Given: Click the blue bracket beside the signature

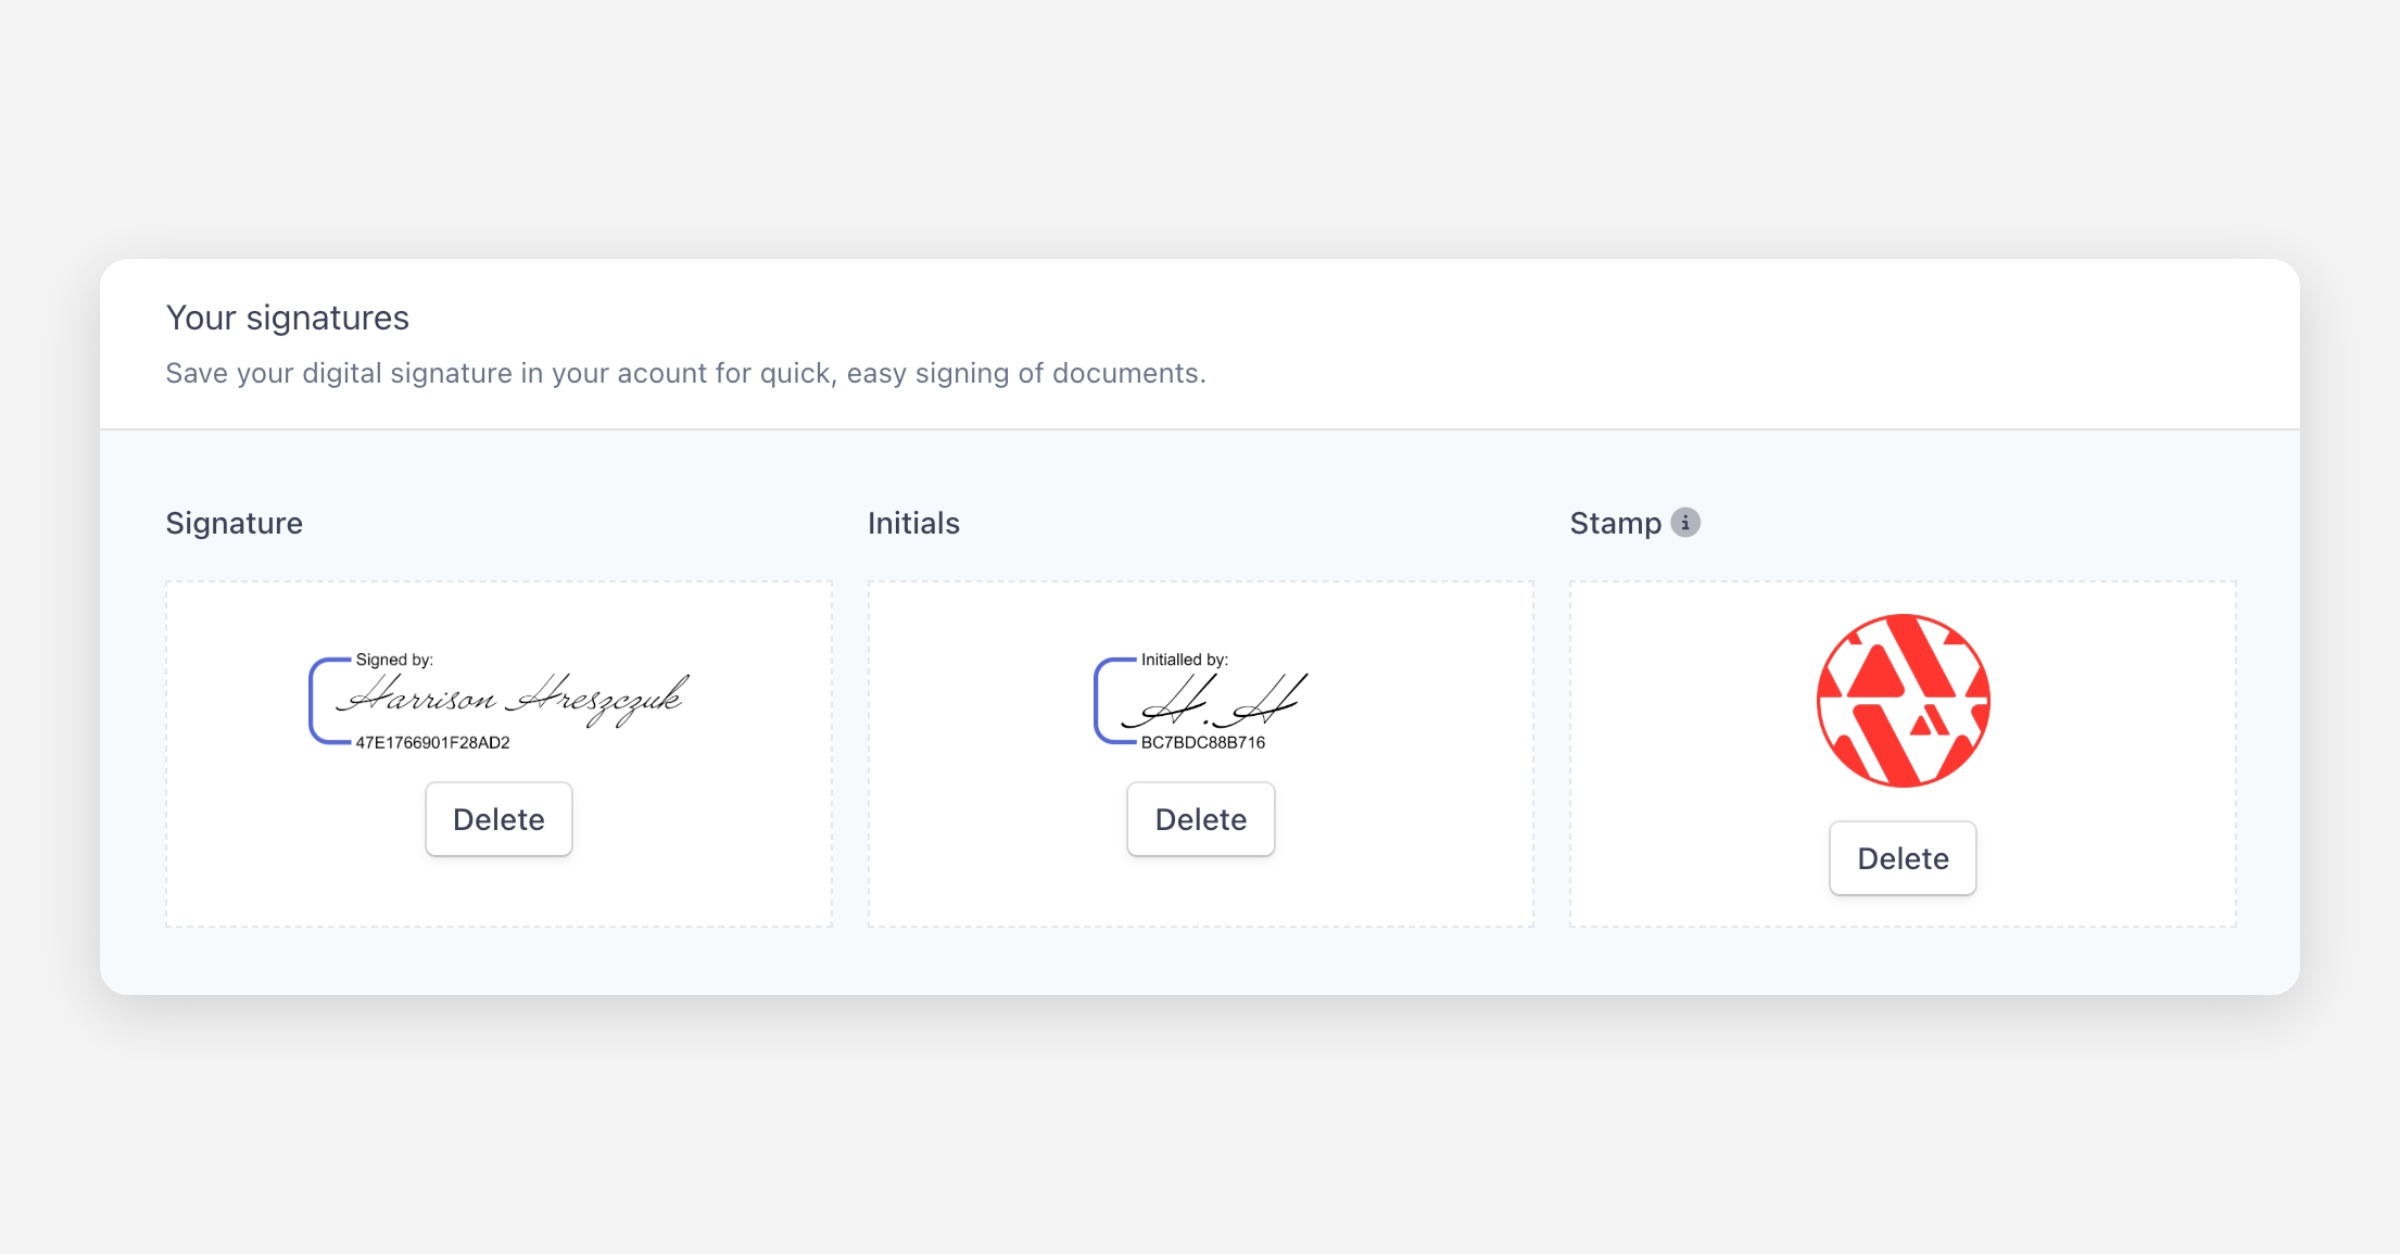Looking at the screenshot, I should click(x=314, y=700).
